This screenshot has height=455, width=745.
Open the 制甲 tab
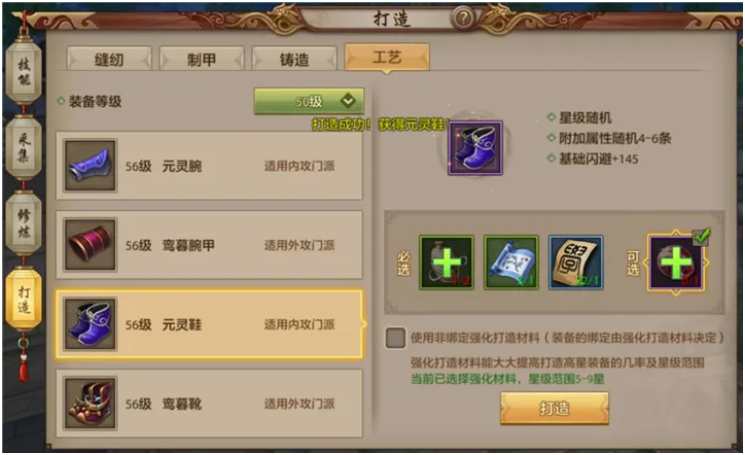click(x=202, y=59)
